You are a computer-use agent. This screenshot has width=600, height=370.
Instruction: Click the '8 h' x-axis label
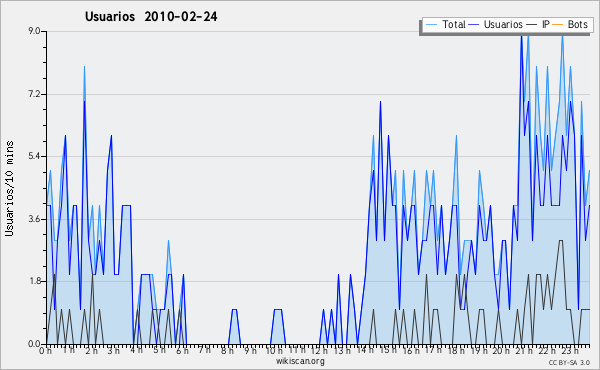pos(227,351)
